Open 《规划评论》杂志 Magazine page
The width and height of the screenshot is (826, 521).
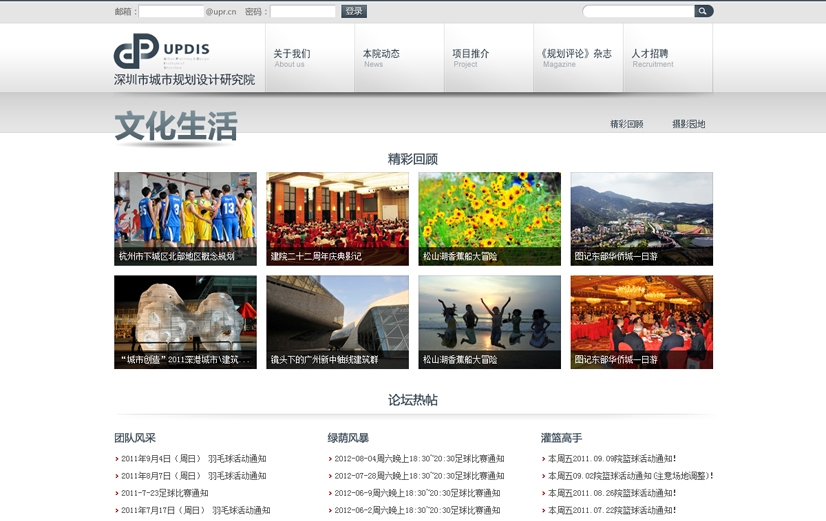[575, 57]
